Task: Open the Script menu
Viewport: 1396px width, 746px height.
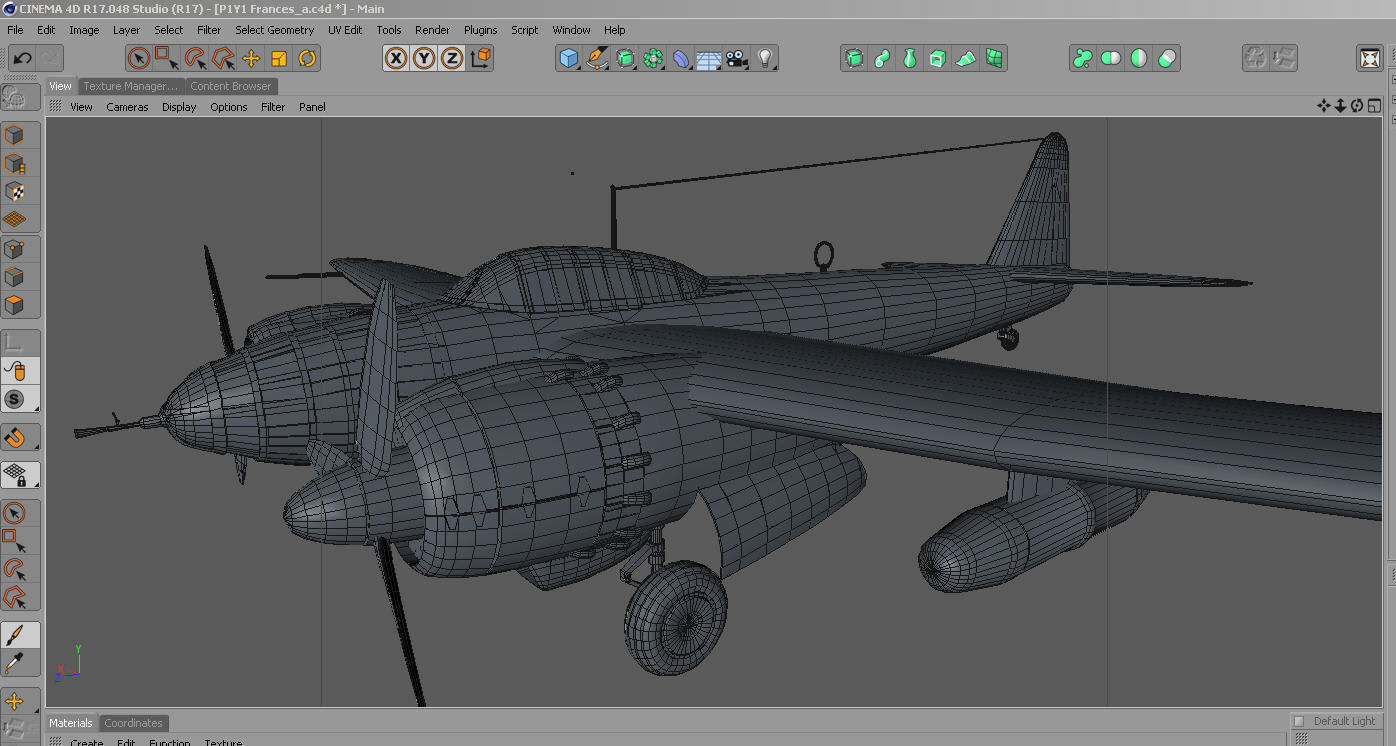Action: point(524,30)
